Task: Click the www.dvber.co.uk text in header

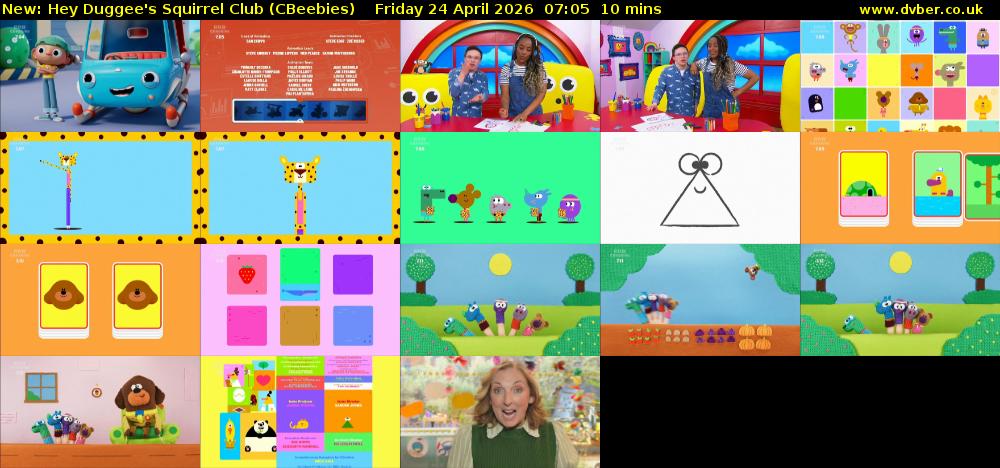Action: click(920, 9)
